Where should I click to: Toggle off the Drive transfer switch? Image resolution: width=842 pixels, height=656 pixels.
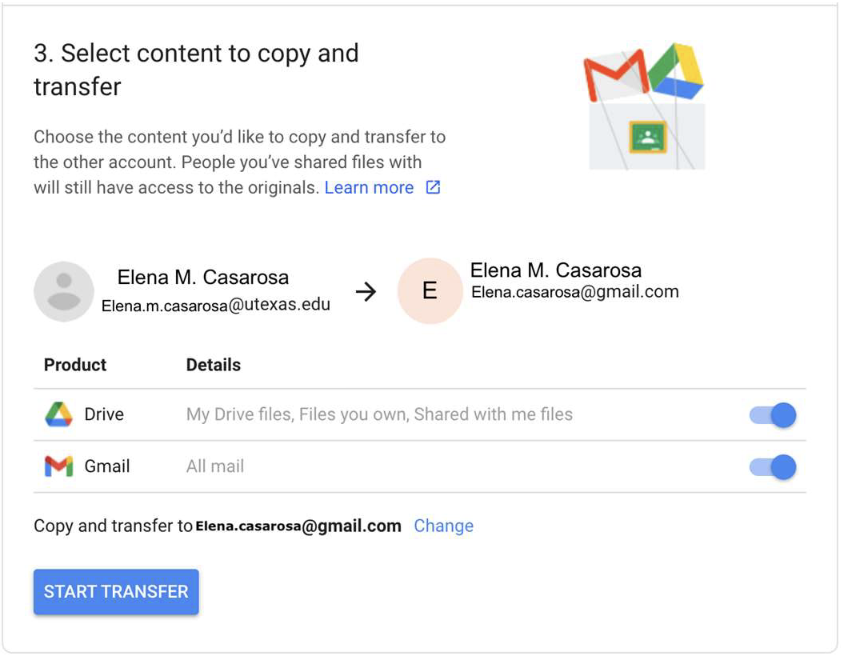pos(773,415)
